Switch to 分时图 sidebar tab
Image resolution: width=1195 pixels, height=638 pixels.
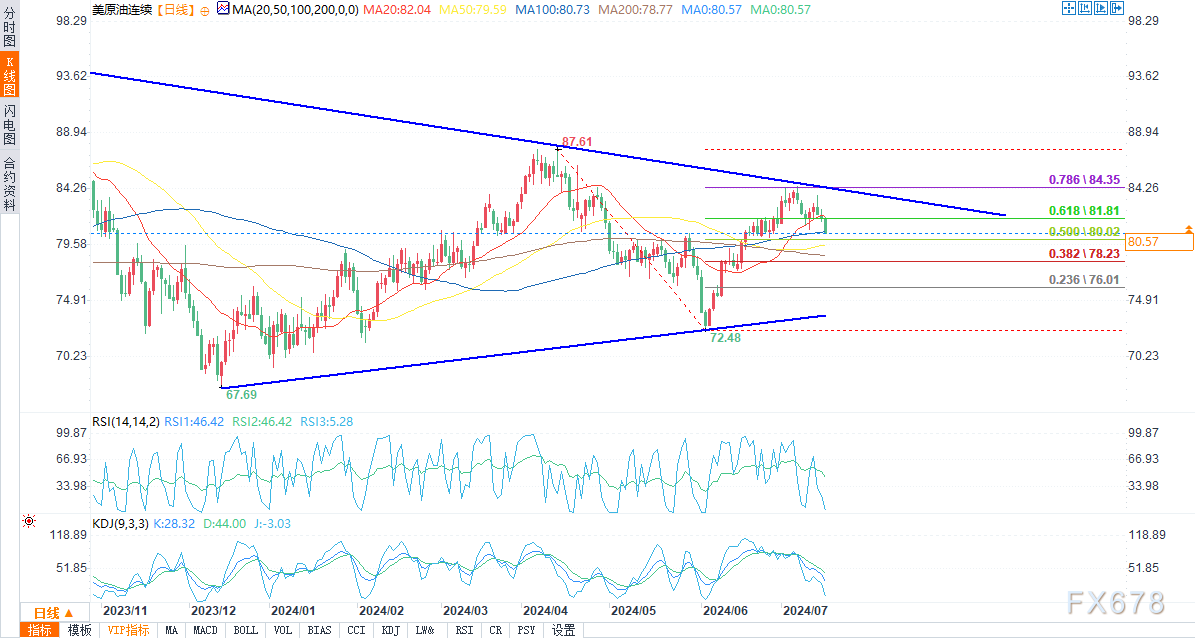[x=9, y=27]
